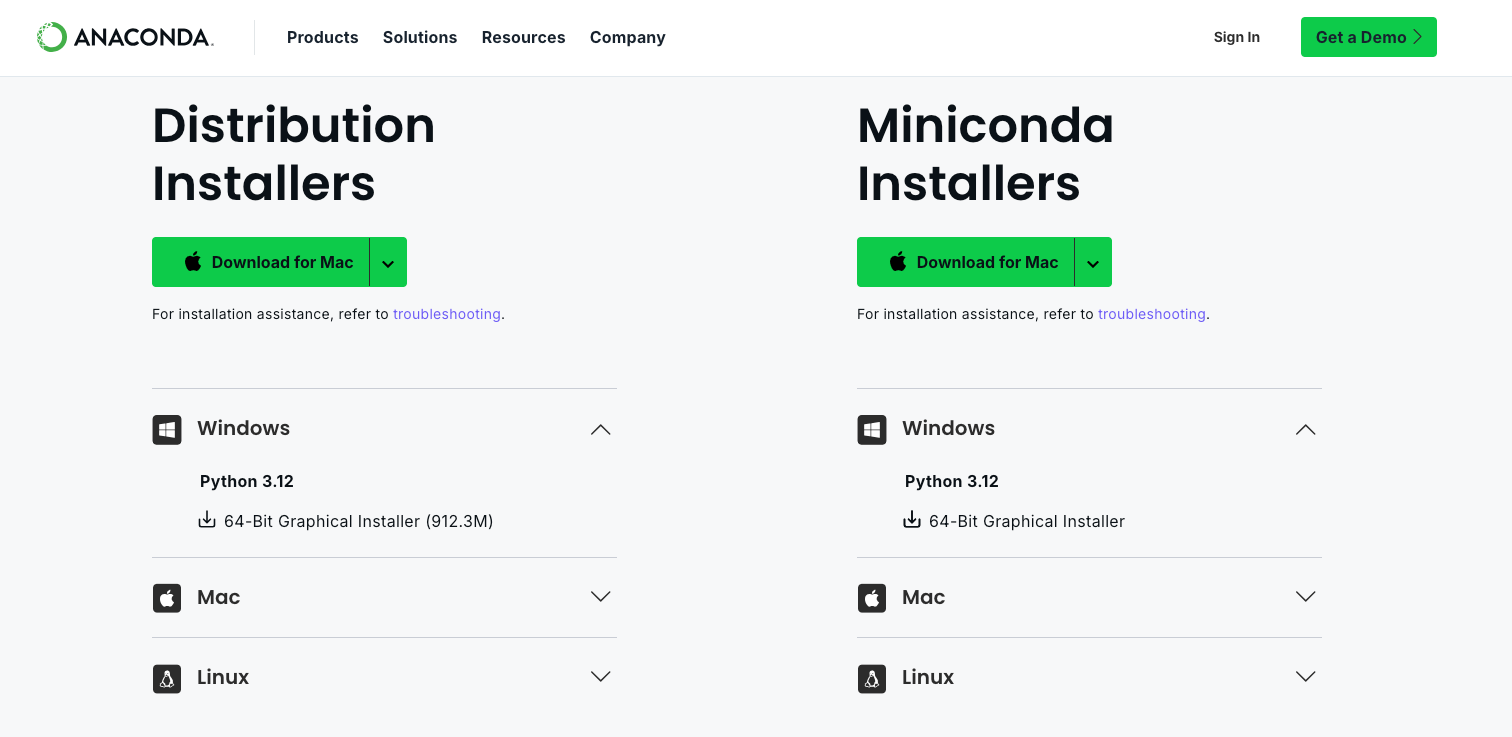Collapse the Distribution Windows section chevron
This screenshot has width=1512, height=737.
point(600,429)
